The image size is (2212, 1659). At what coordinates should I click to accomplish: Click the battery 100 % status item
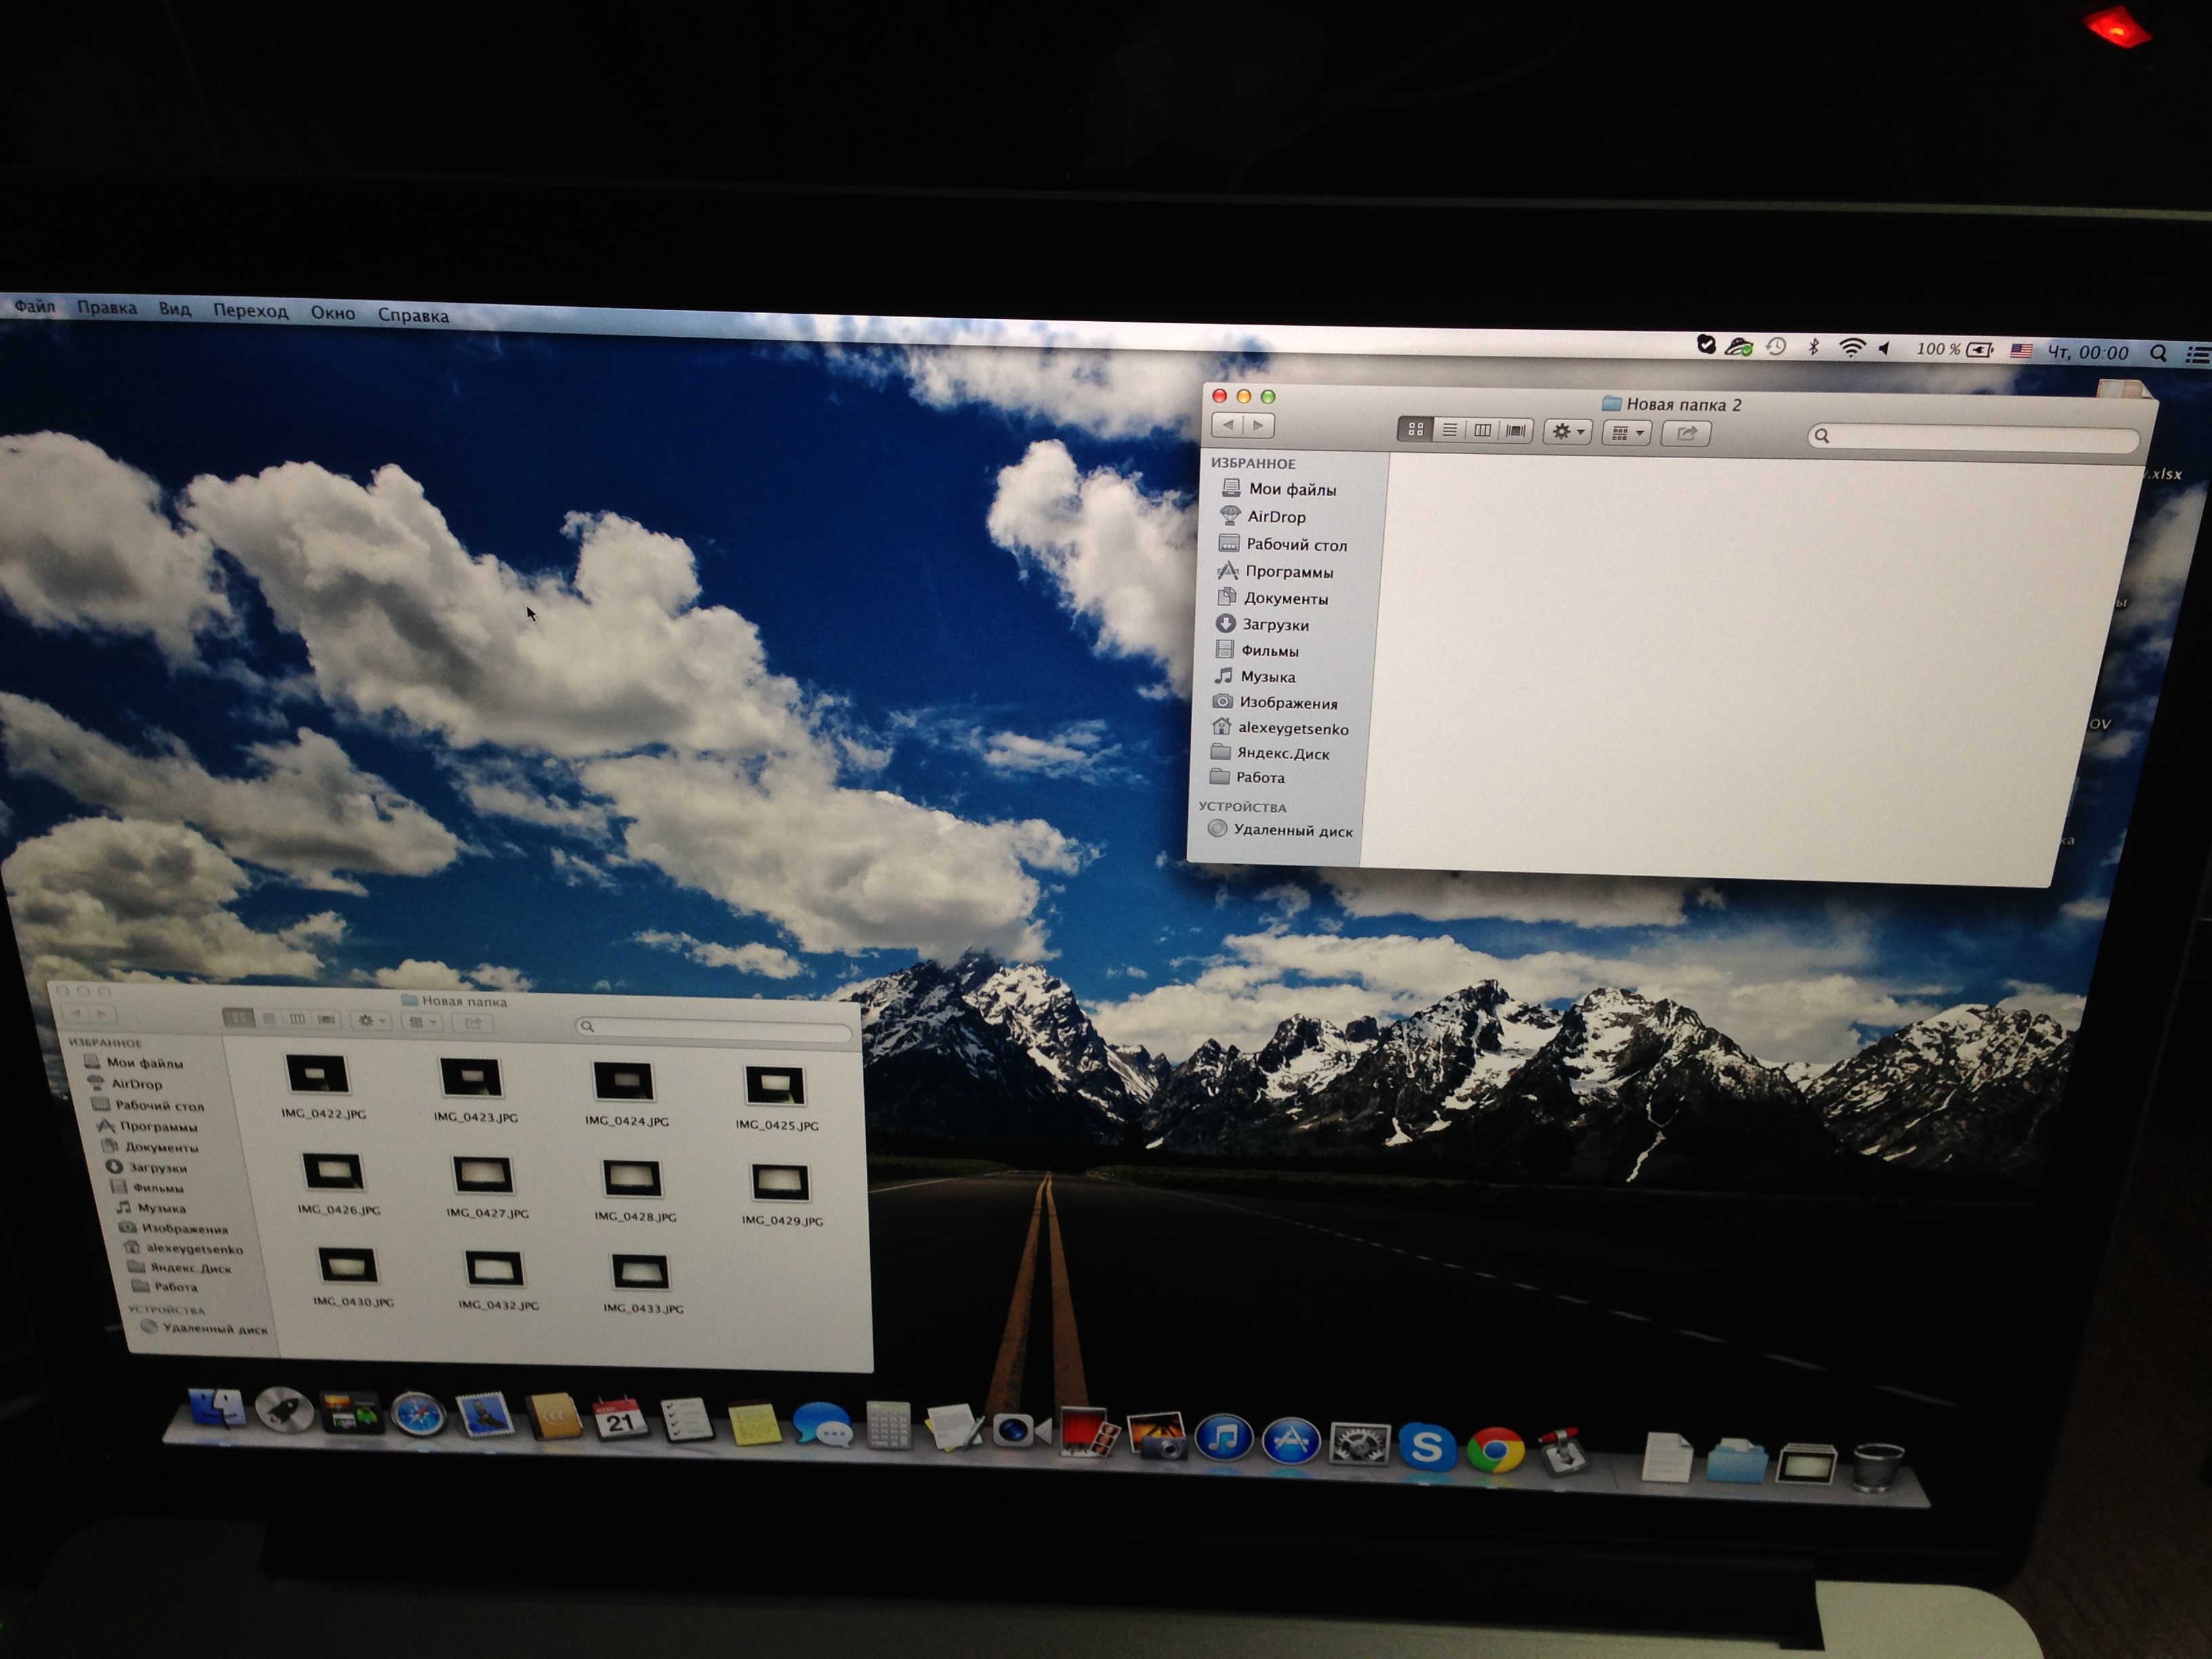pyautogui.click(x=1955, y=349)
